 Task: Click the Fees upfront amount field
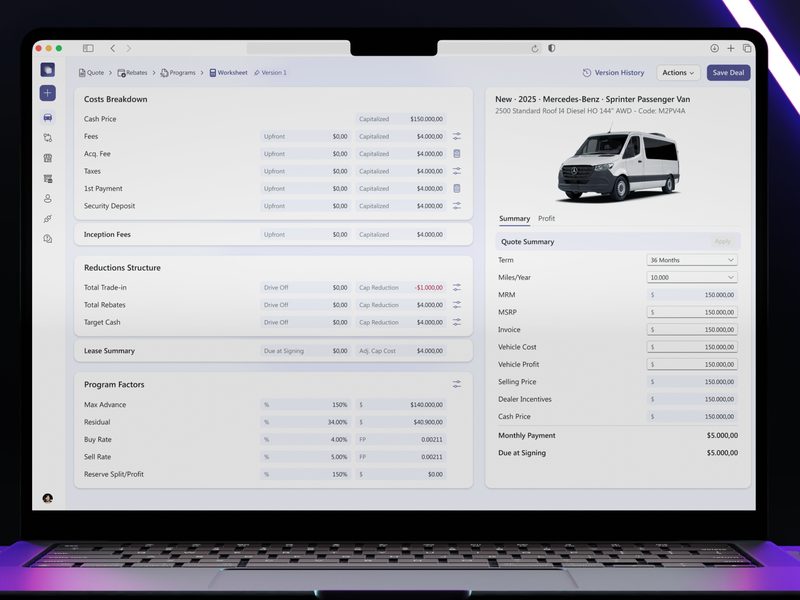[306, 136]
